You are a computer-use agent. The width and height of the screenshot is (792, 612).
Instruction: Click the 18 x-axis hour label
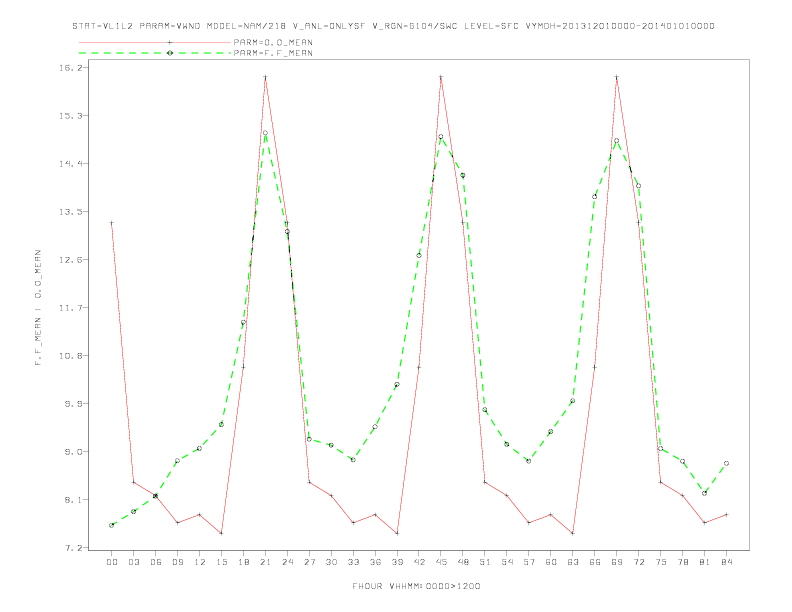pos(243,562)
